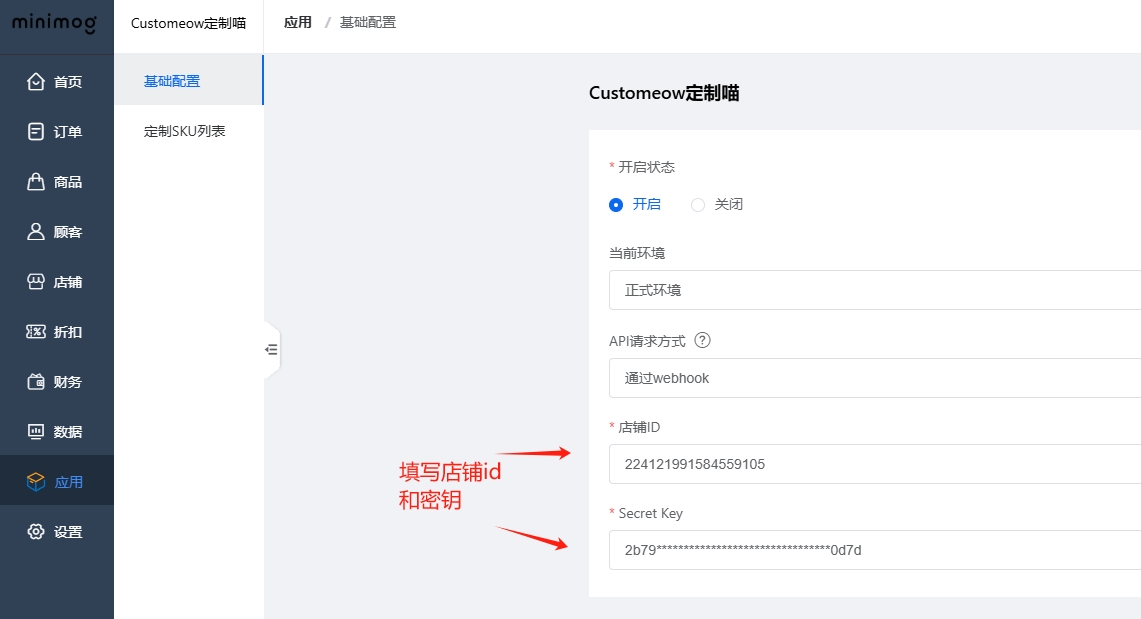Click into the 店铺ID input field

(875, 464)
